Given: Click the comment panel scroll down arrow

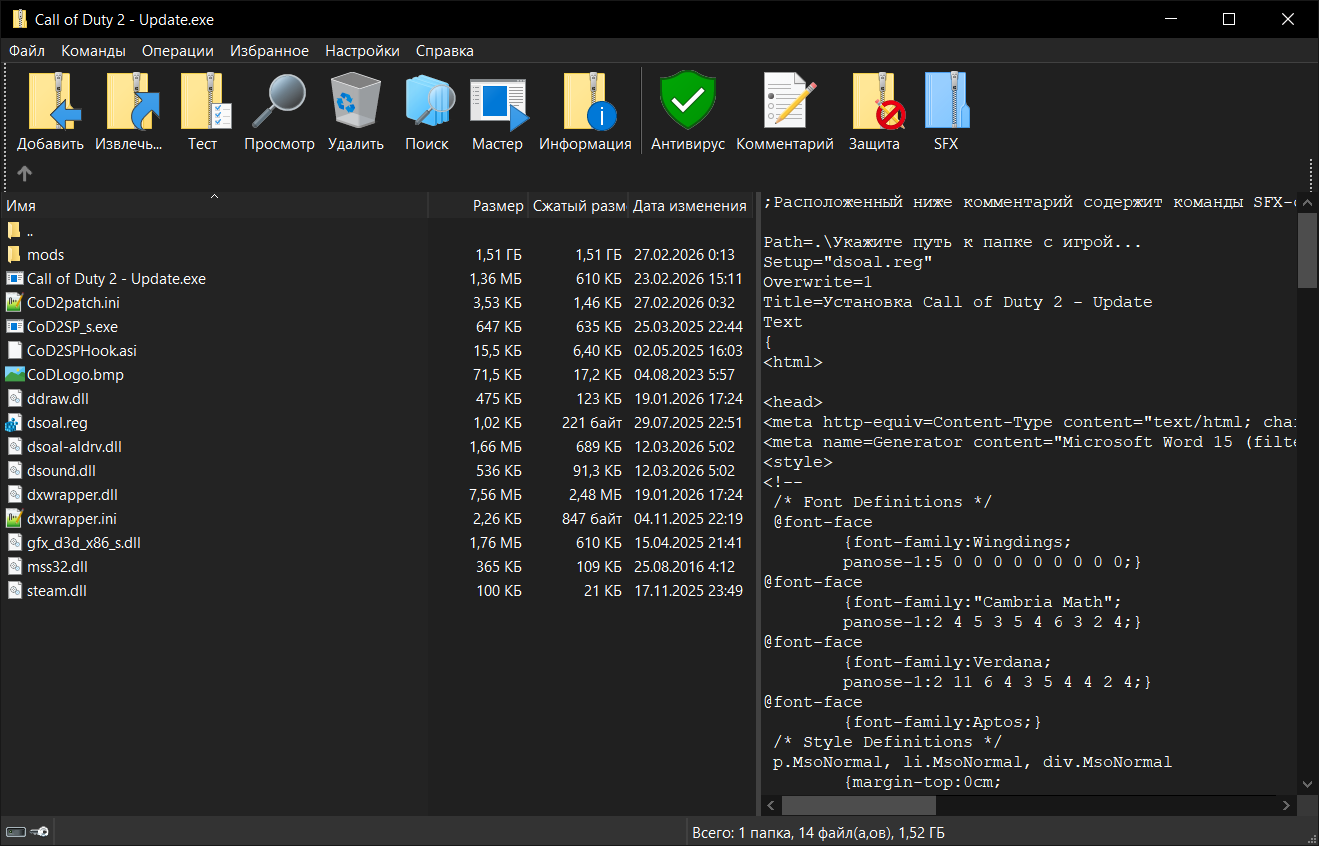Looking at the screenshot, I should pos(1307,785).
